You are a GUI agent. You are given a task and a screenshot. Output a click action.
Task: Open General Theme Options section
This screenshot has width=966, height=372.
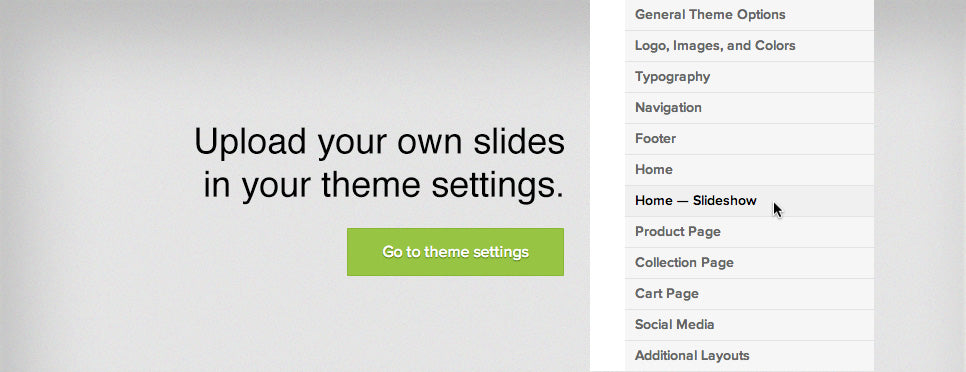tap(749, 15)
